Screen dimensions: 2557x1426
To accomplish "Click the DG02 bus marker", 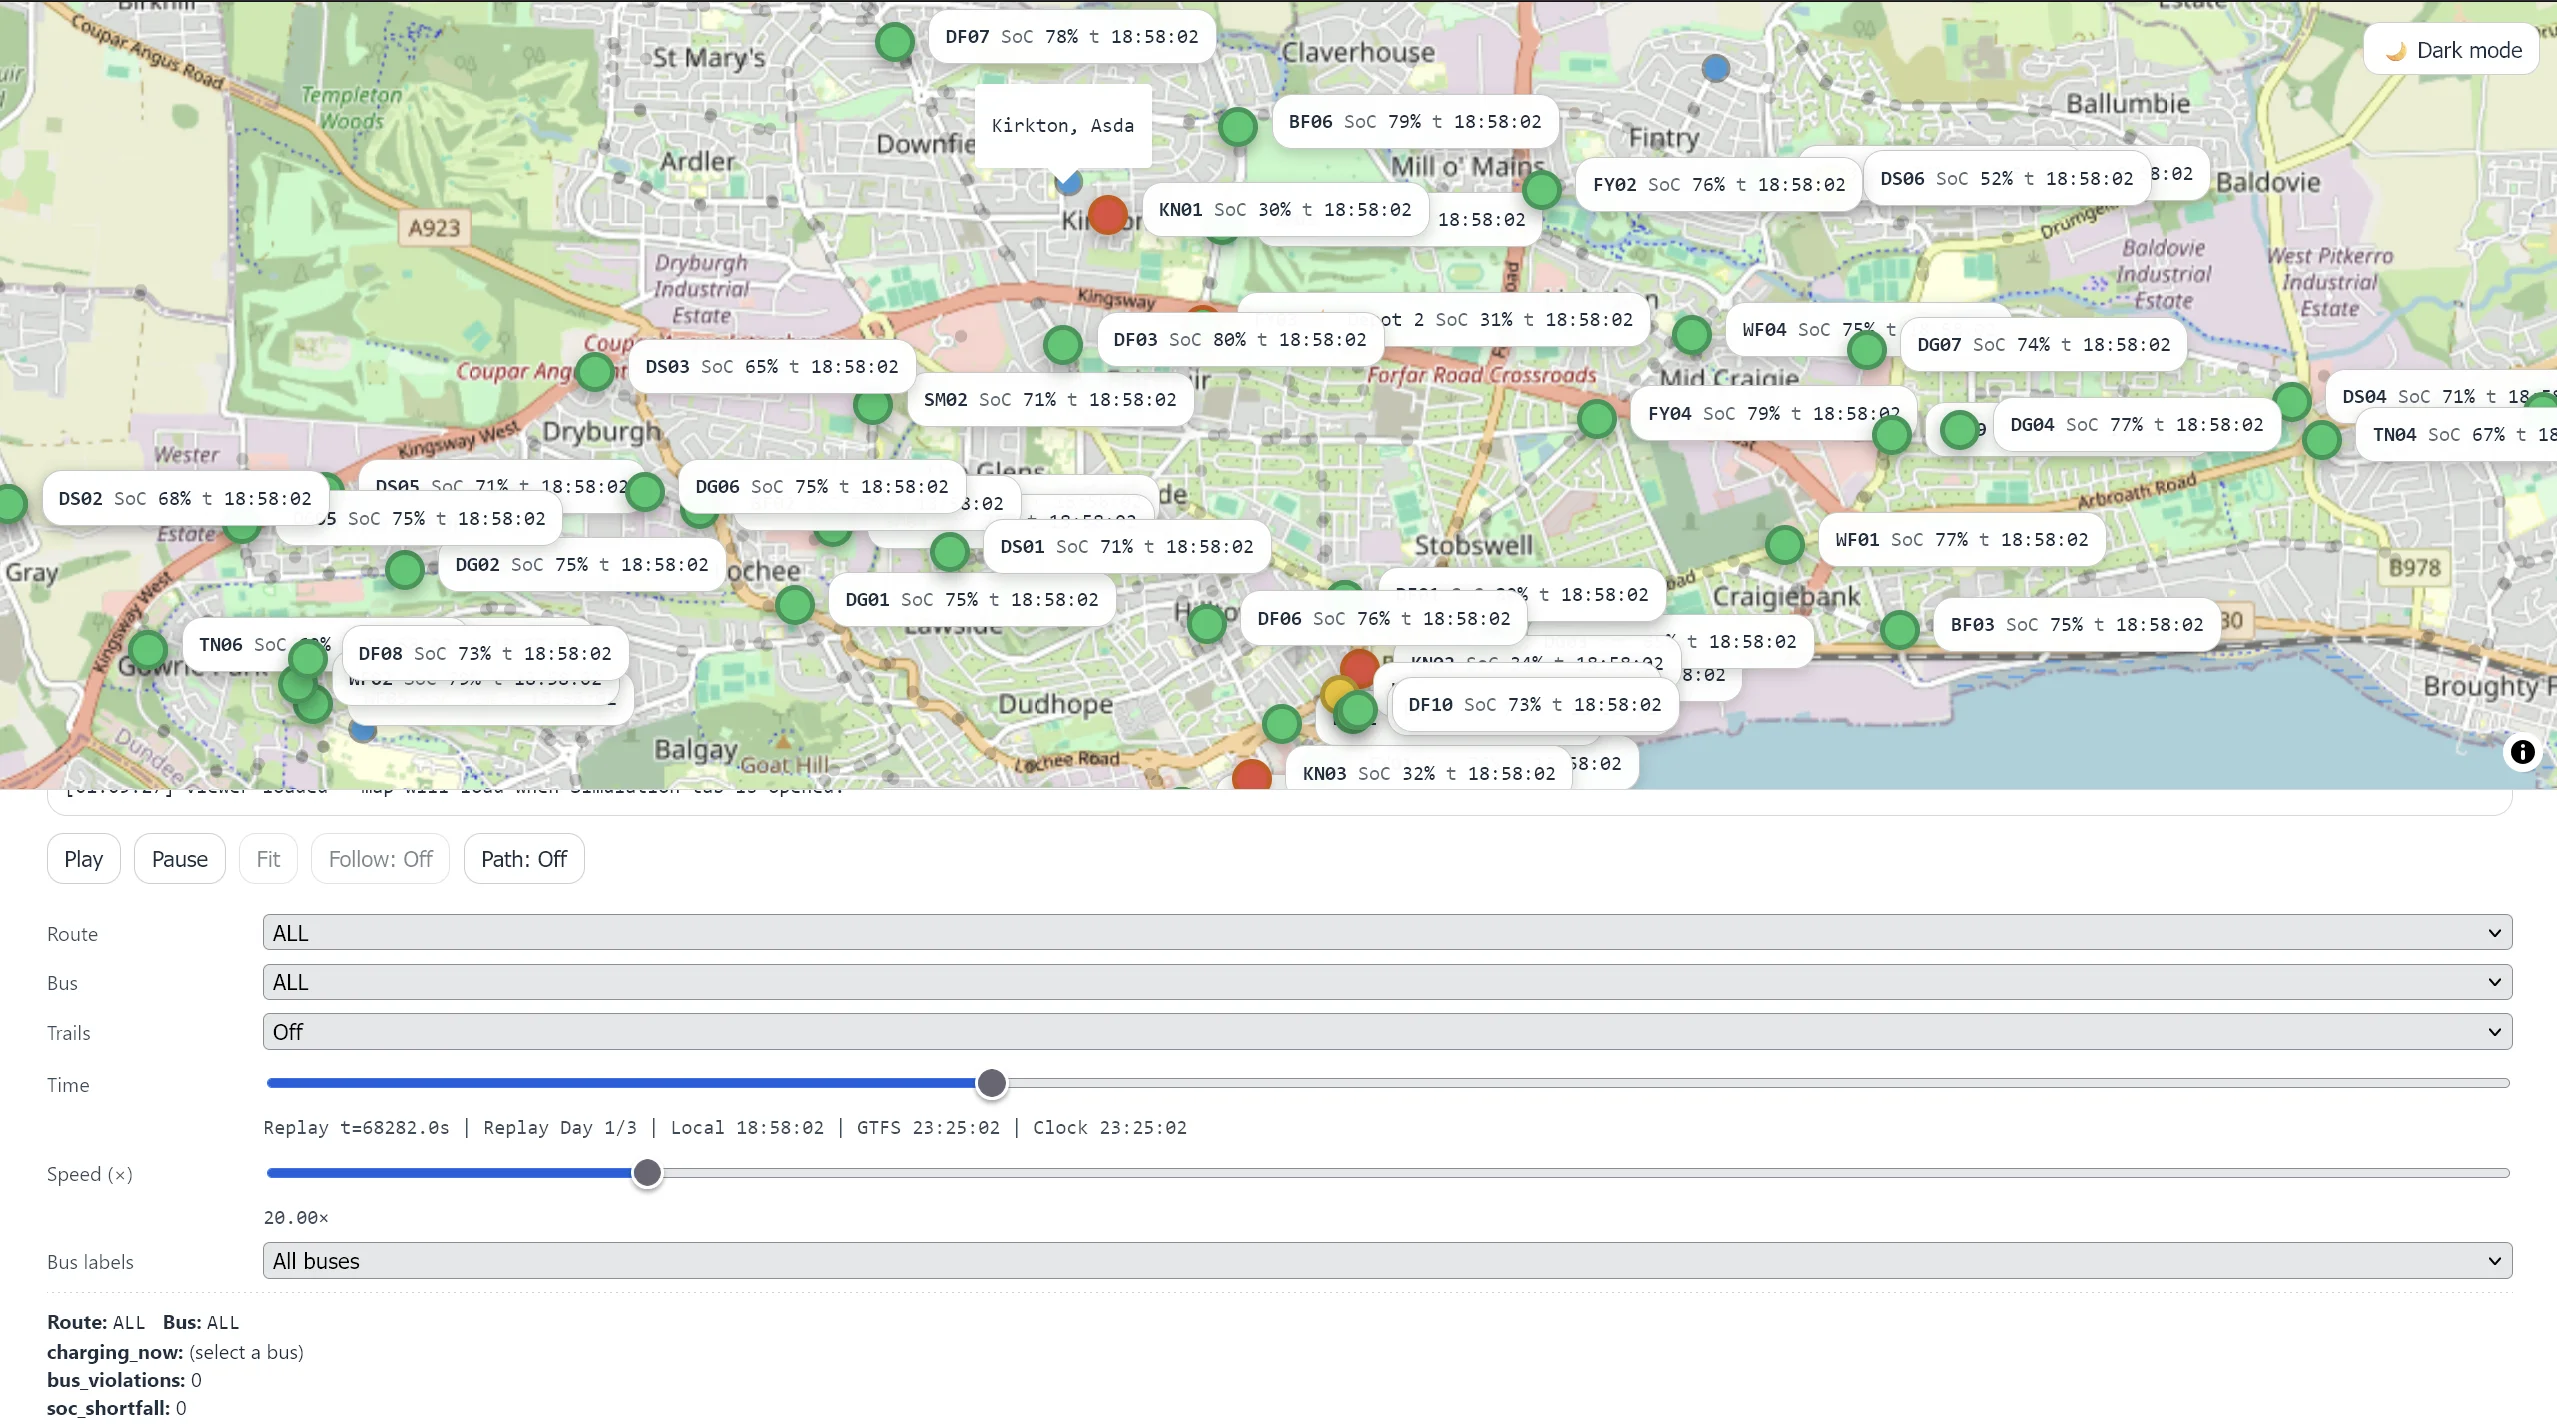I will [x=405, y=570].
